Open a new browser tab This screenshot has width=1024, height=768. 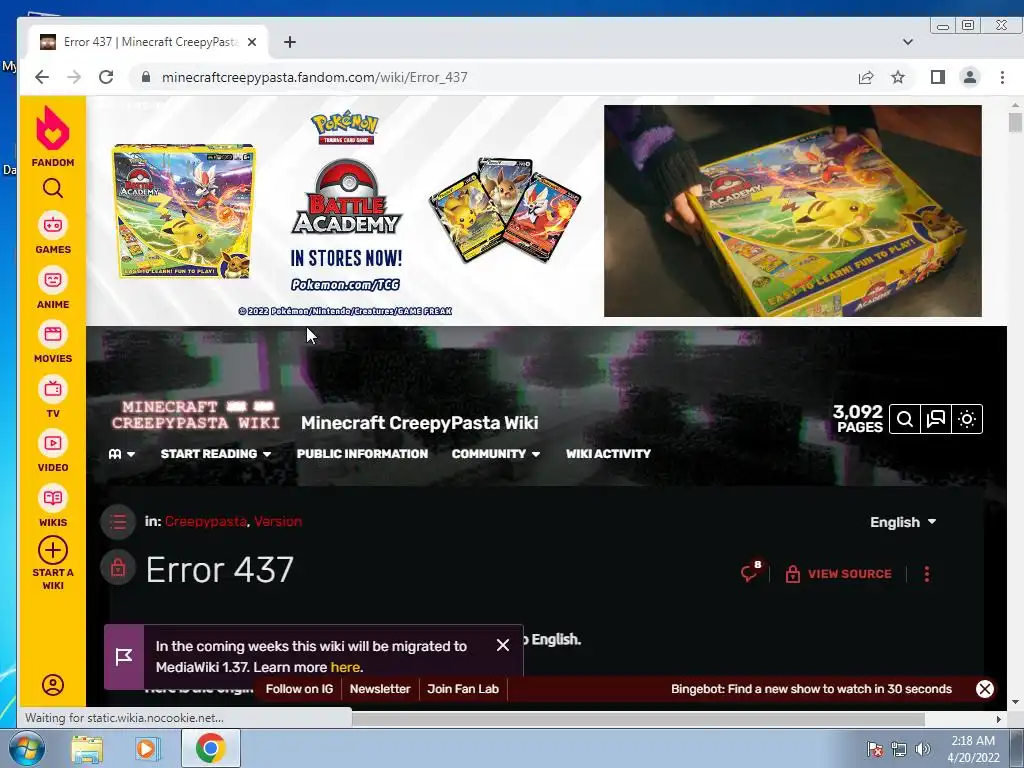[290, 42]
